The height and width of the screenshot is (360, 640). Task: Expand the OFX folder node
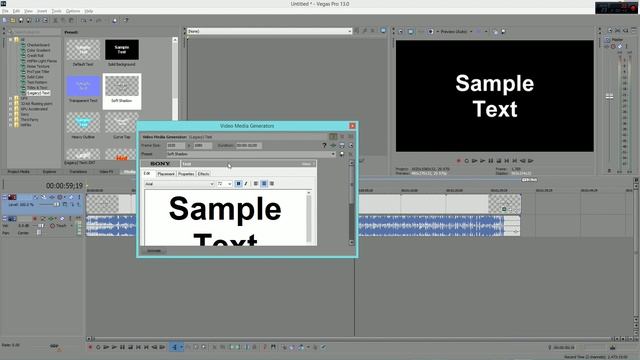point(11,98)
